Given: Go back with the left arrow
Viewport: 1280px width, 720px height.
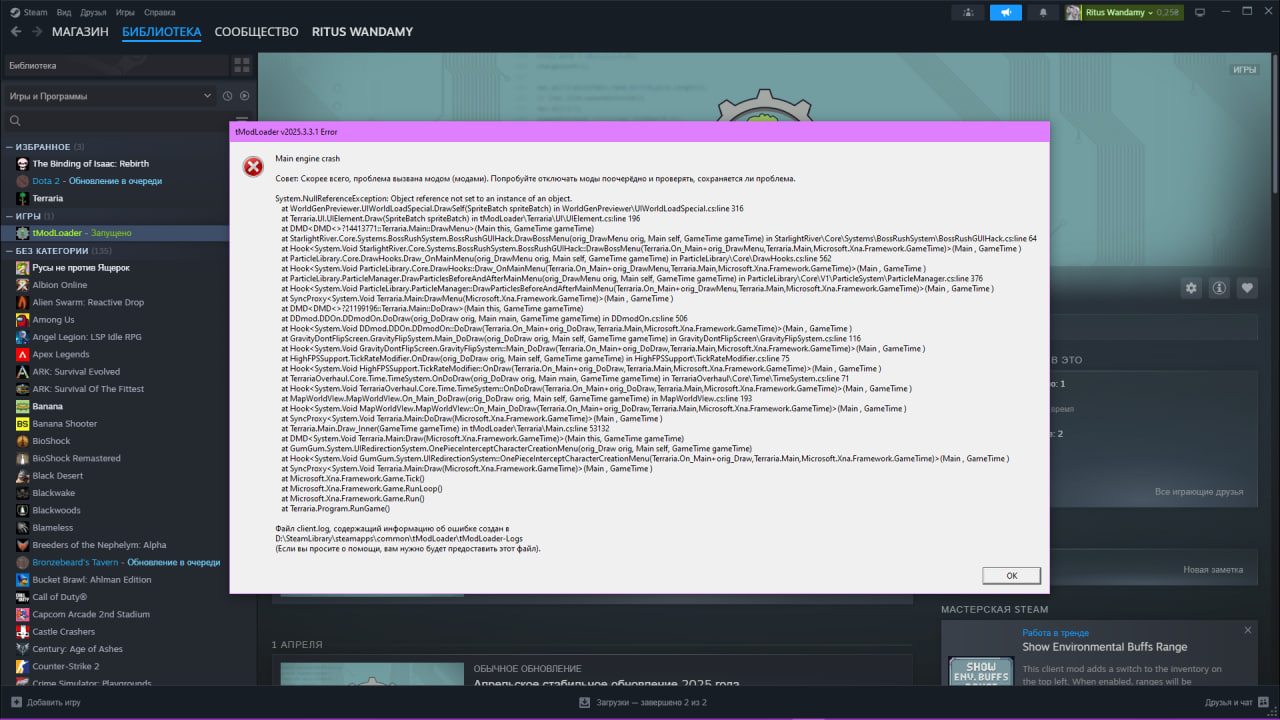Looking at the screenshot, I should 15,32.
